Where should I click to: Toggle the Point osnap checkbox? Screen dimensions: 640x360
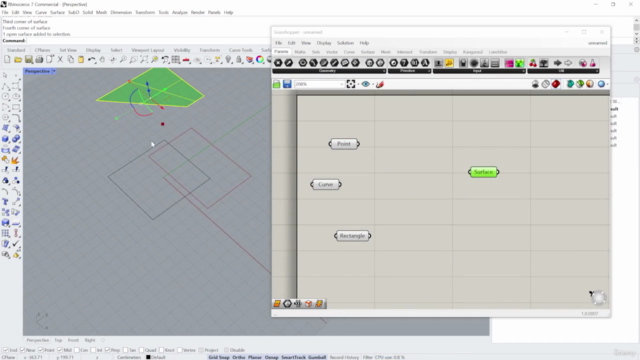coord(41,350)
